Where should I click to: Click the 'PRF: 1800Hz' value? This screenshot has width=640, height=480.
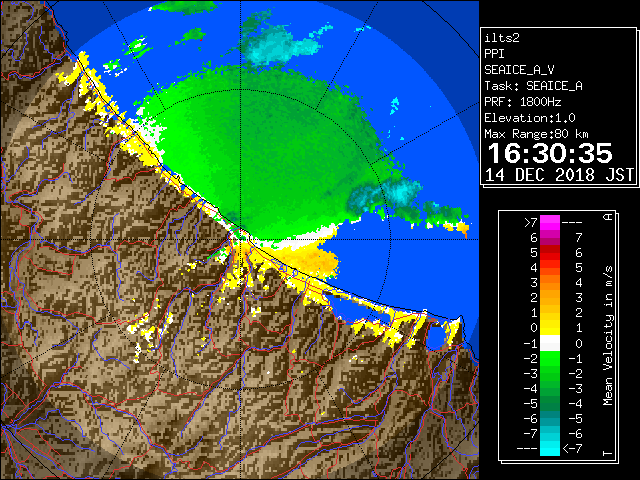(x=522, y=102)
